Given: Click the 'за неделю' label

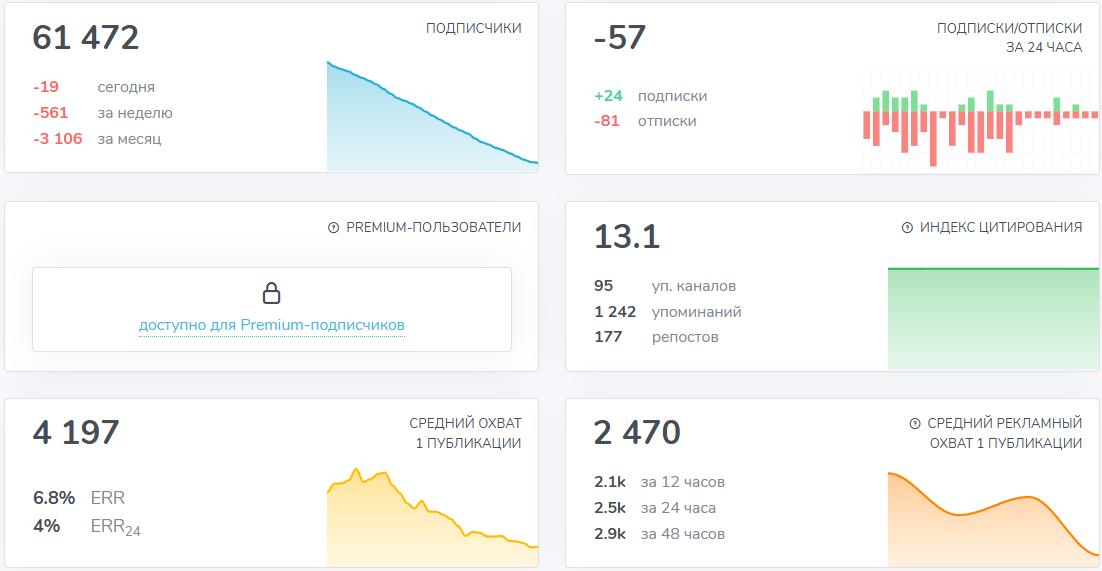Looking at the screenshot, I should point(135,113).
